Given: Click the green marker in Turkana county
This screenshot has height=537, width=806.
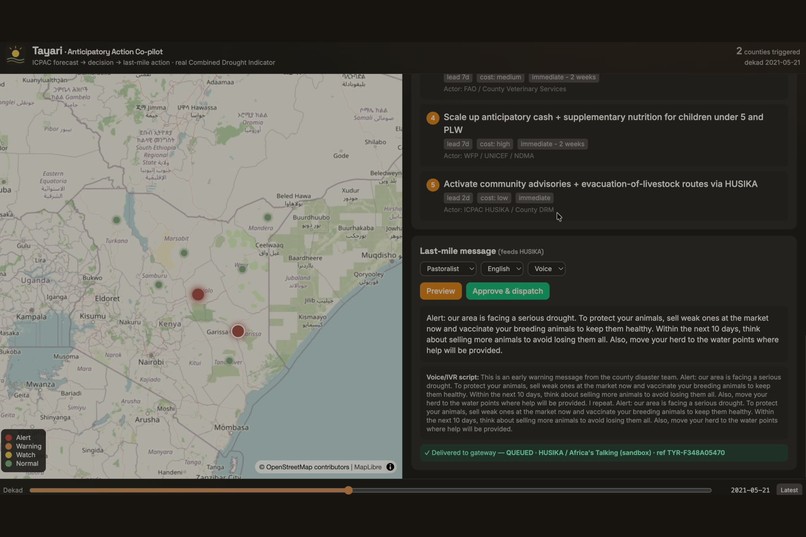Looking at the screenshot, I should [x=117, y=220].
